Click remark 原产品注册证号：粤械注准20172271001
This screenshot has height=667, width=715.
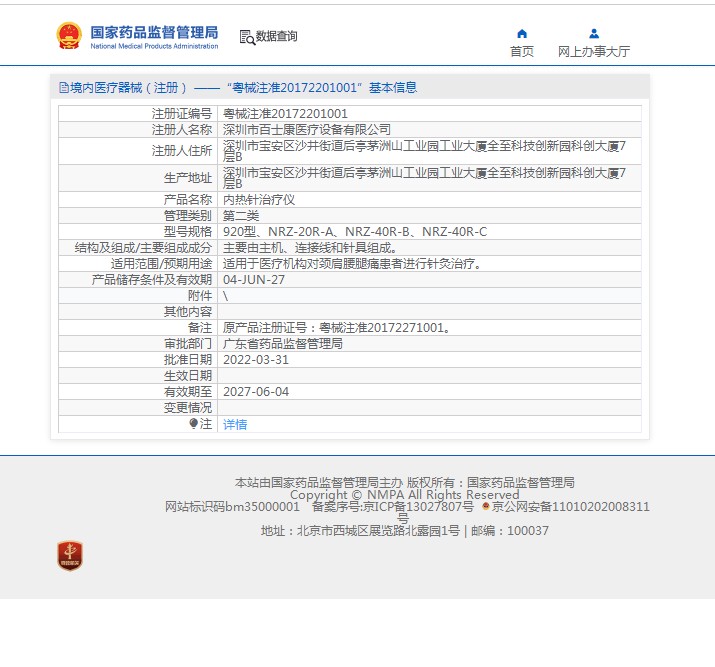pos(337,328)
